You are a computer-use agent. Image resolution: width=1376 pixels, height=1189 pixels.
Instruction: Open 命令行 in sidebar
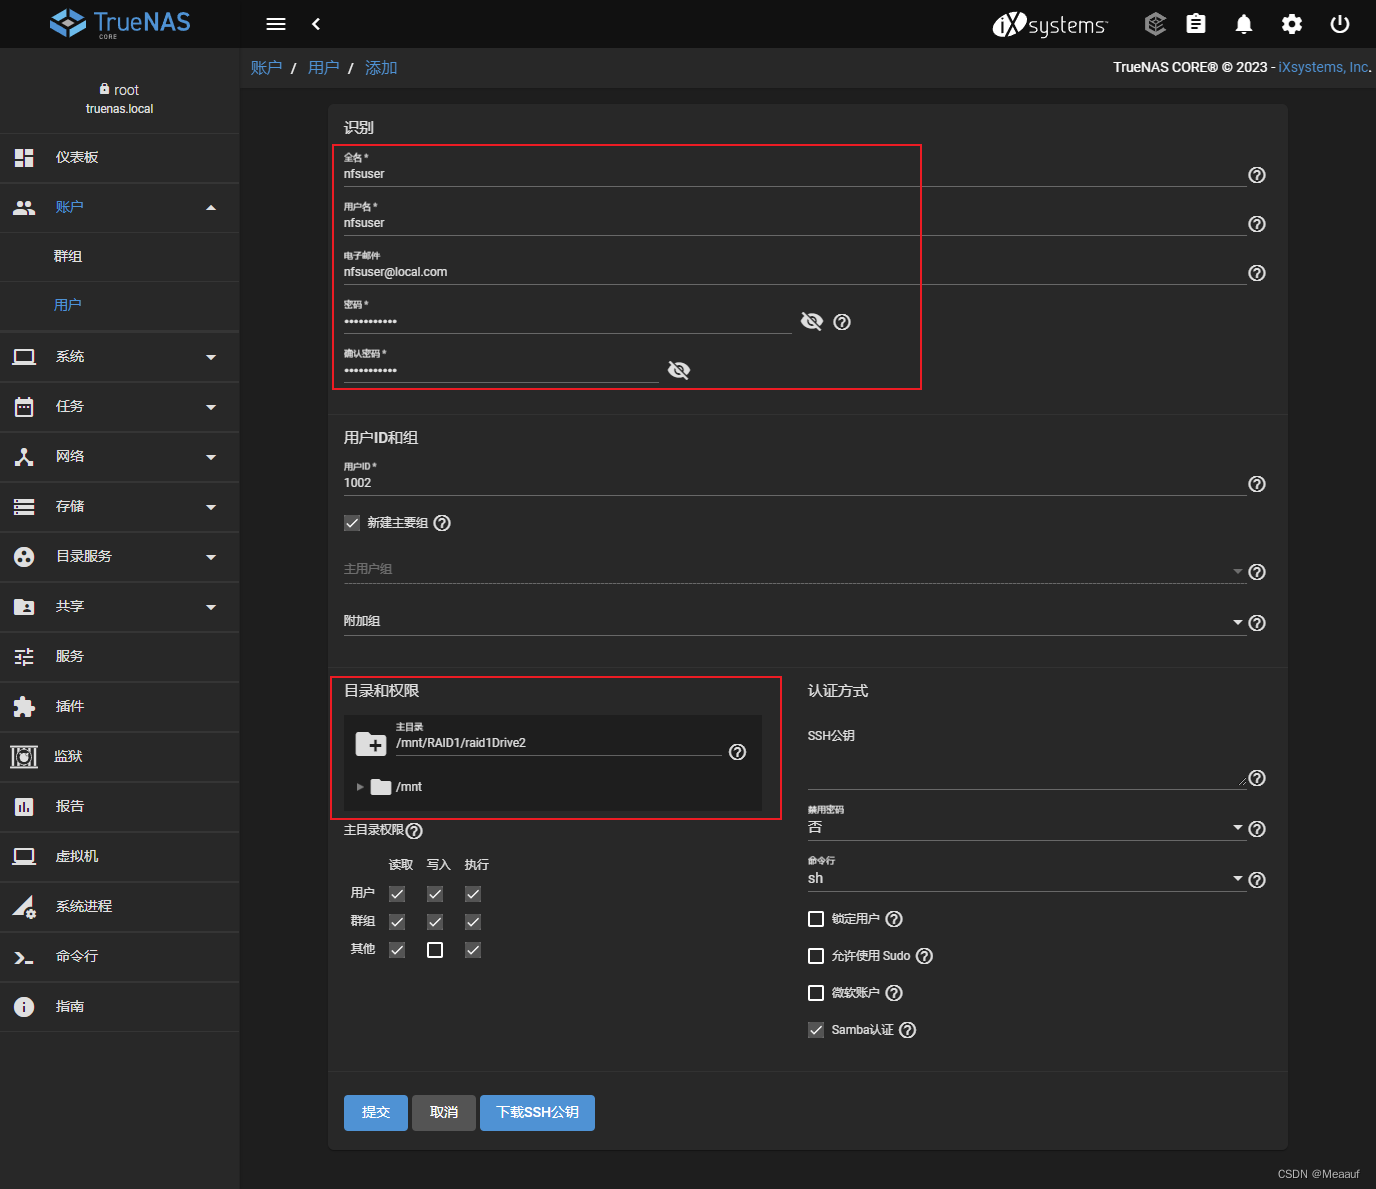click(x=120, y=957)
